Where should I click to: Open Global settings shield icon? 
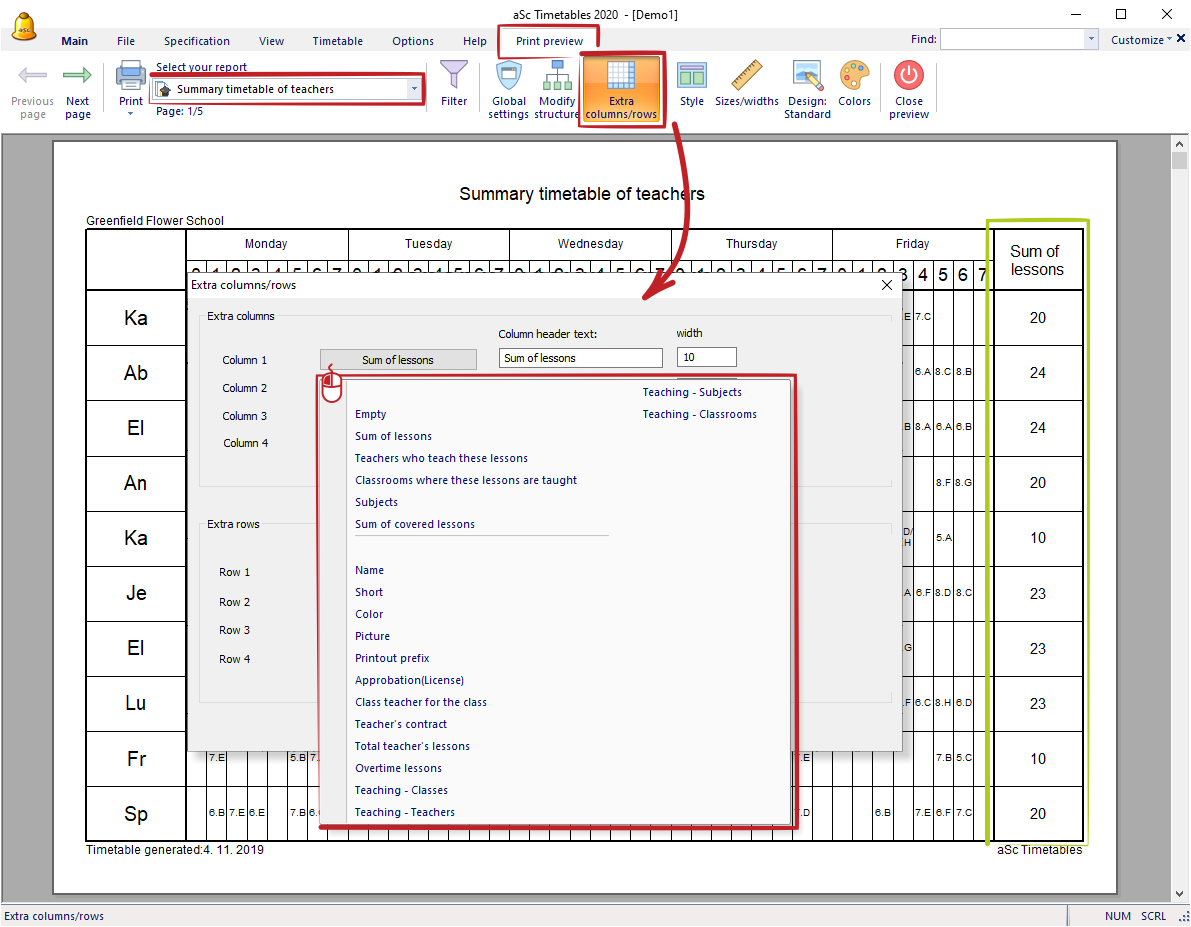[509, 77]
